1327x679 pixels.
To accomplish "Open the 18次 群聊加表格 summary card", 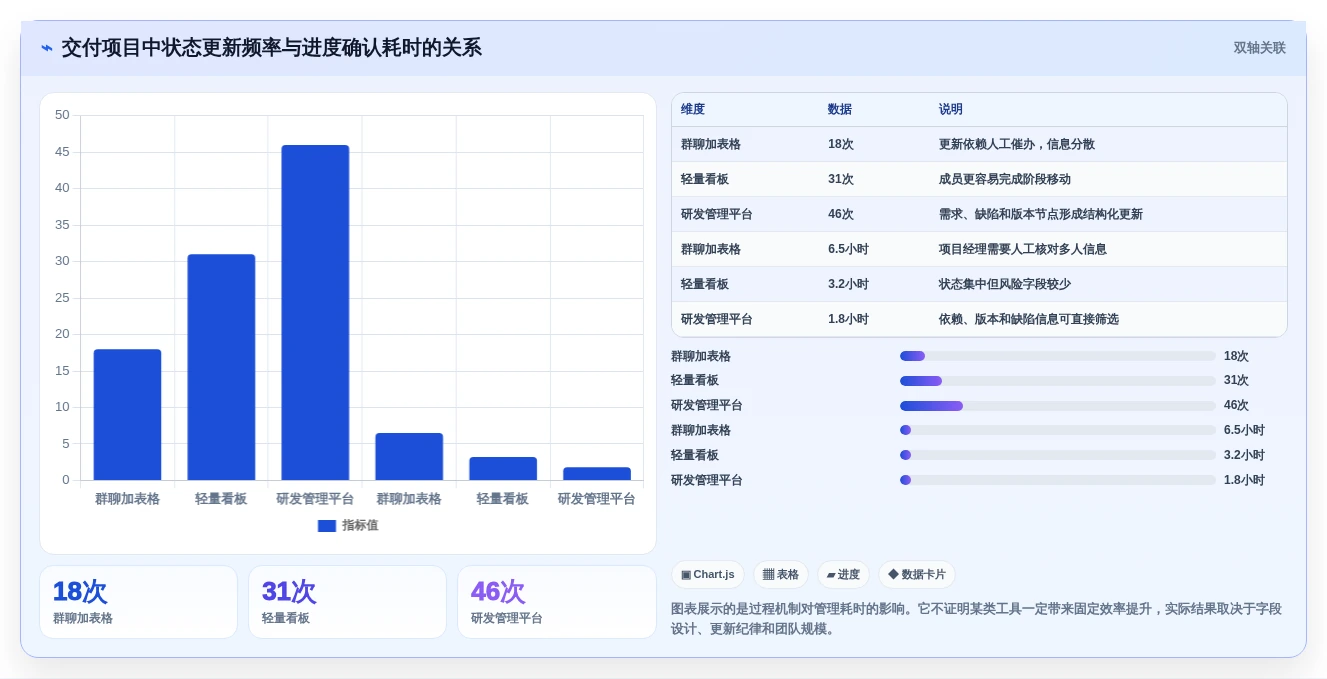I will tap(139, 602).
